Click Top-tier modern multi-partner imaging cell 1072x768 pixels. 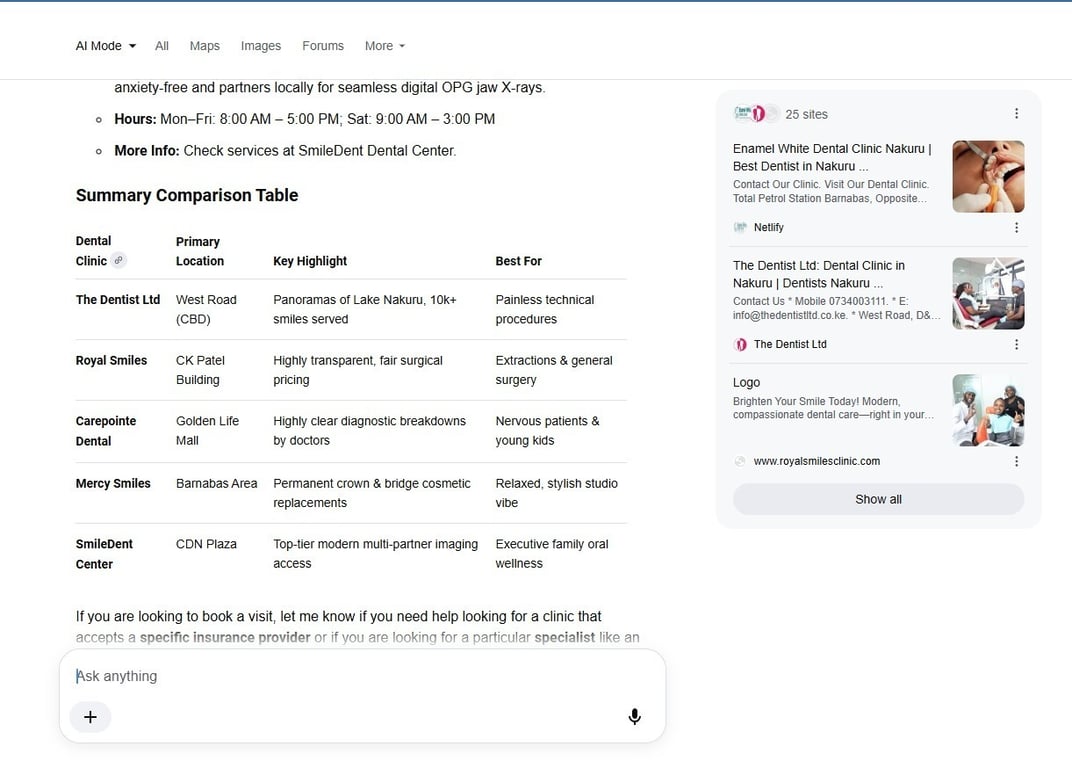[x=375, y=554]
